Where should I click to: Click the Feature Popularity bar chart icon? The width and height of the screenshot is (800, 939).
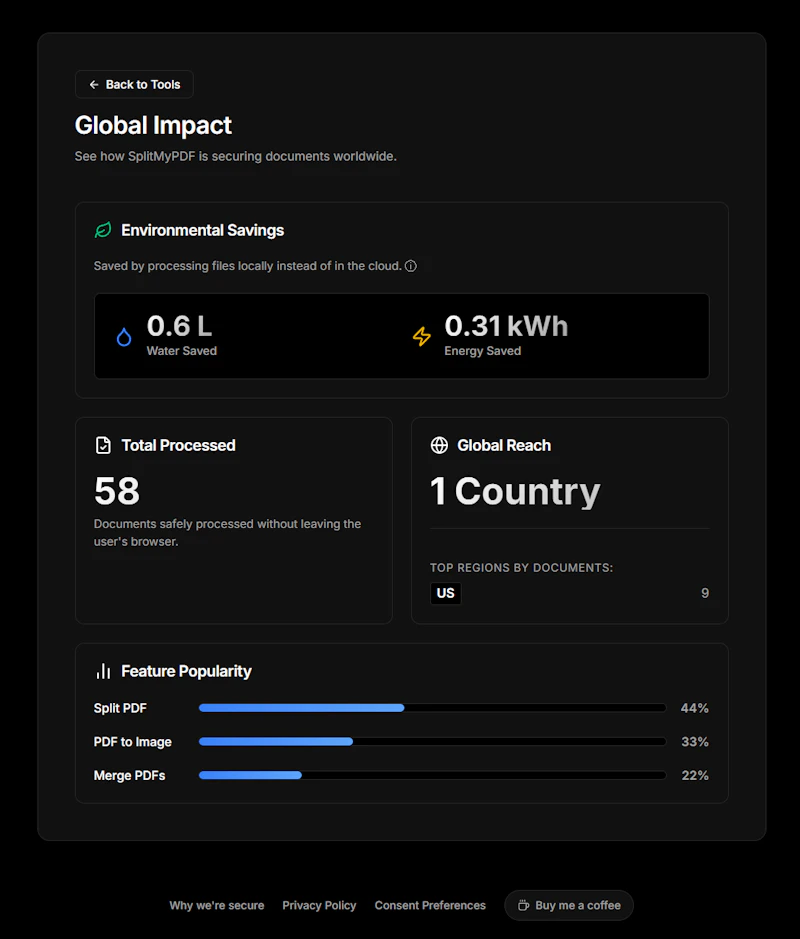[103, 671]
